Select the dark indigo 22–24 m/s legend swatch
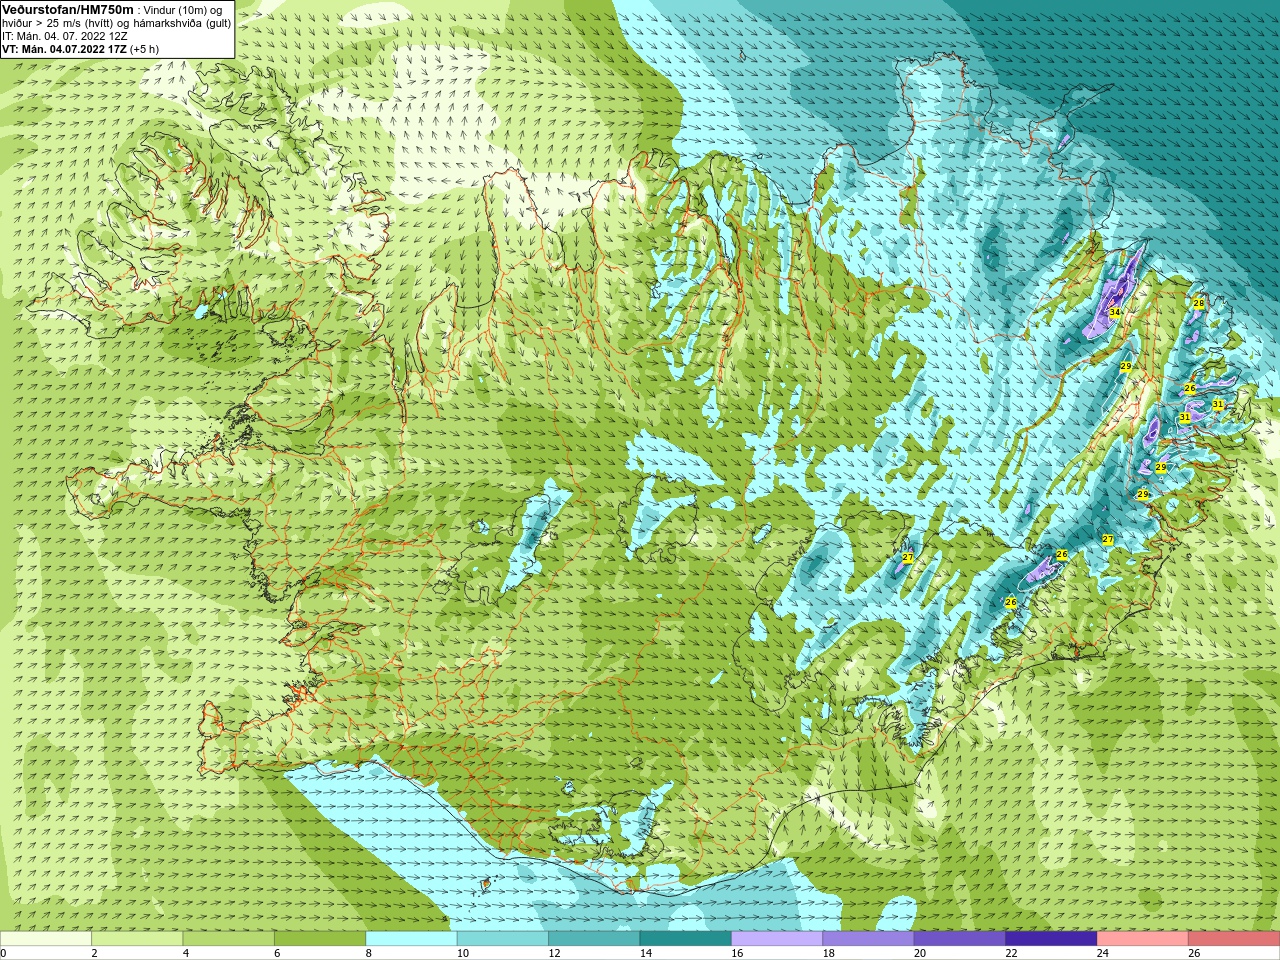The width and height of the screenshot is (1280, 960). click(x=1051, y=938)
